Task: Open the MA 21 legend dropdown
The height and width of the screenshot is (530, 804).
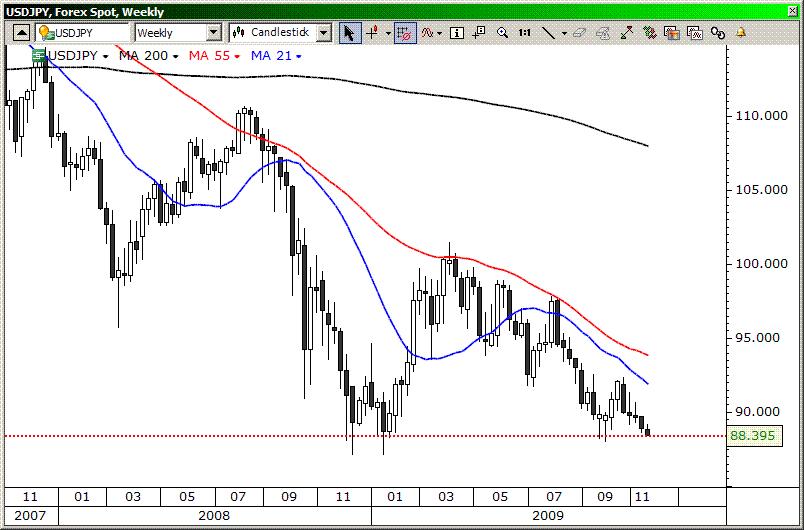Action: click(x=299, y=56)
